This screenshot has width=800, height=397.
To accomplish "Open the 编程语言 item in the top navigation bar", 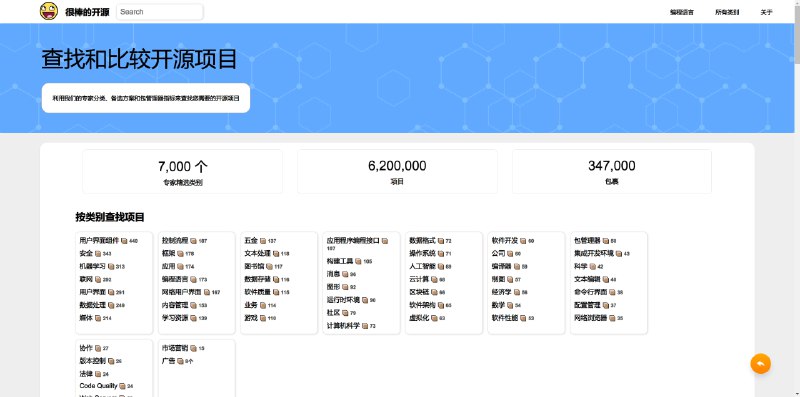I will [682, 12].
